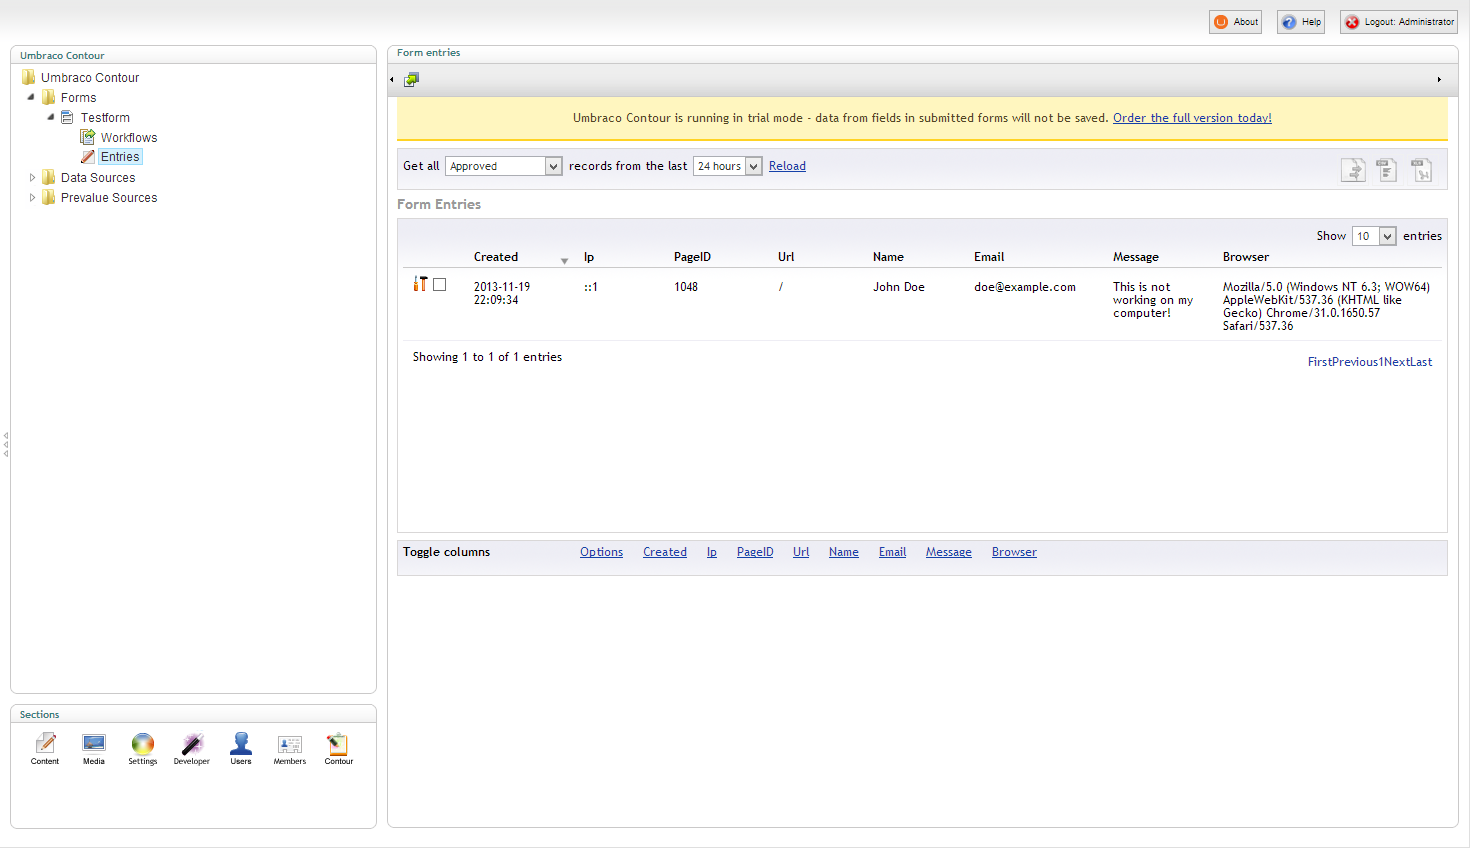Viewport: 1470px width, 848px height.
Task: Open the record tools icon for John Doe
Action: [420, 284]
